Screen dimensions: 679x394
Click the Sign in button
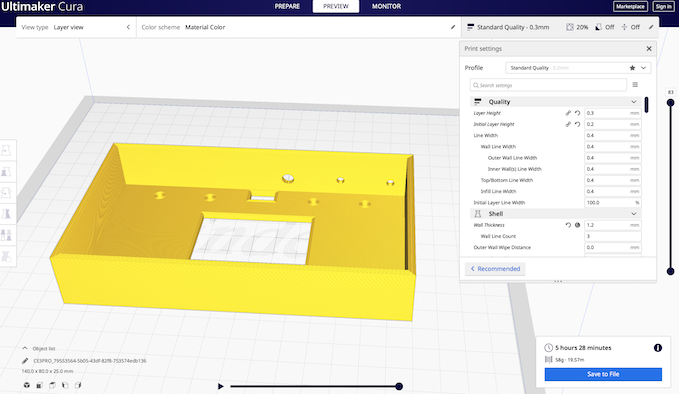(663, 6)
